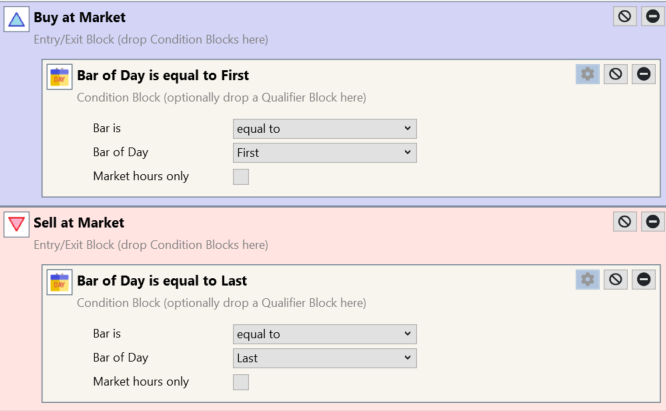Disable the Bar of Day Last condition
The height and width of the screenshot is (411, 666).
(615, 279)
